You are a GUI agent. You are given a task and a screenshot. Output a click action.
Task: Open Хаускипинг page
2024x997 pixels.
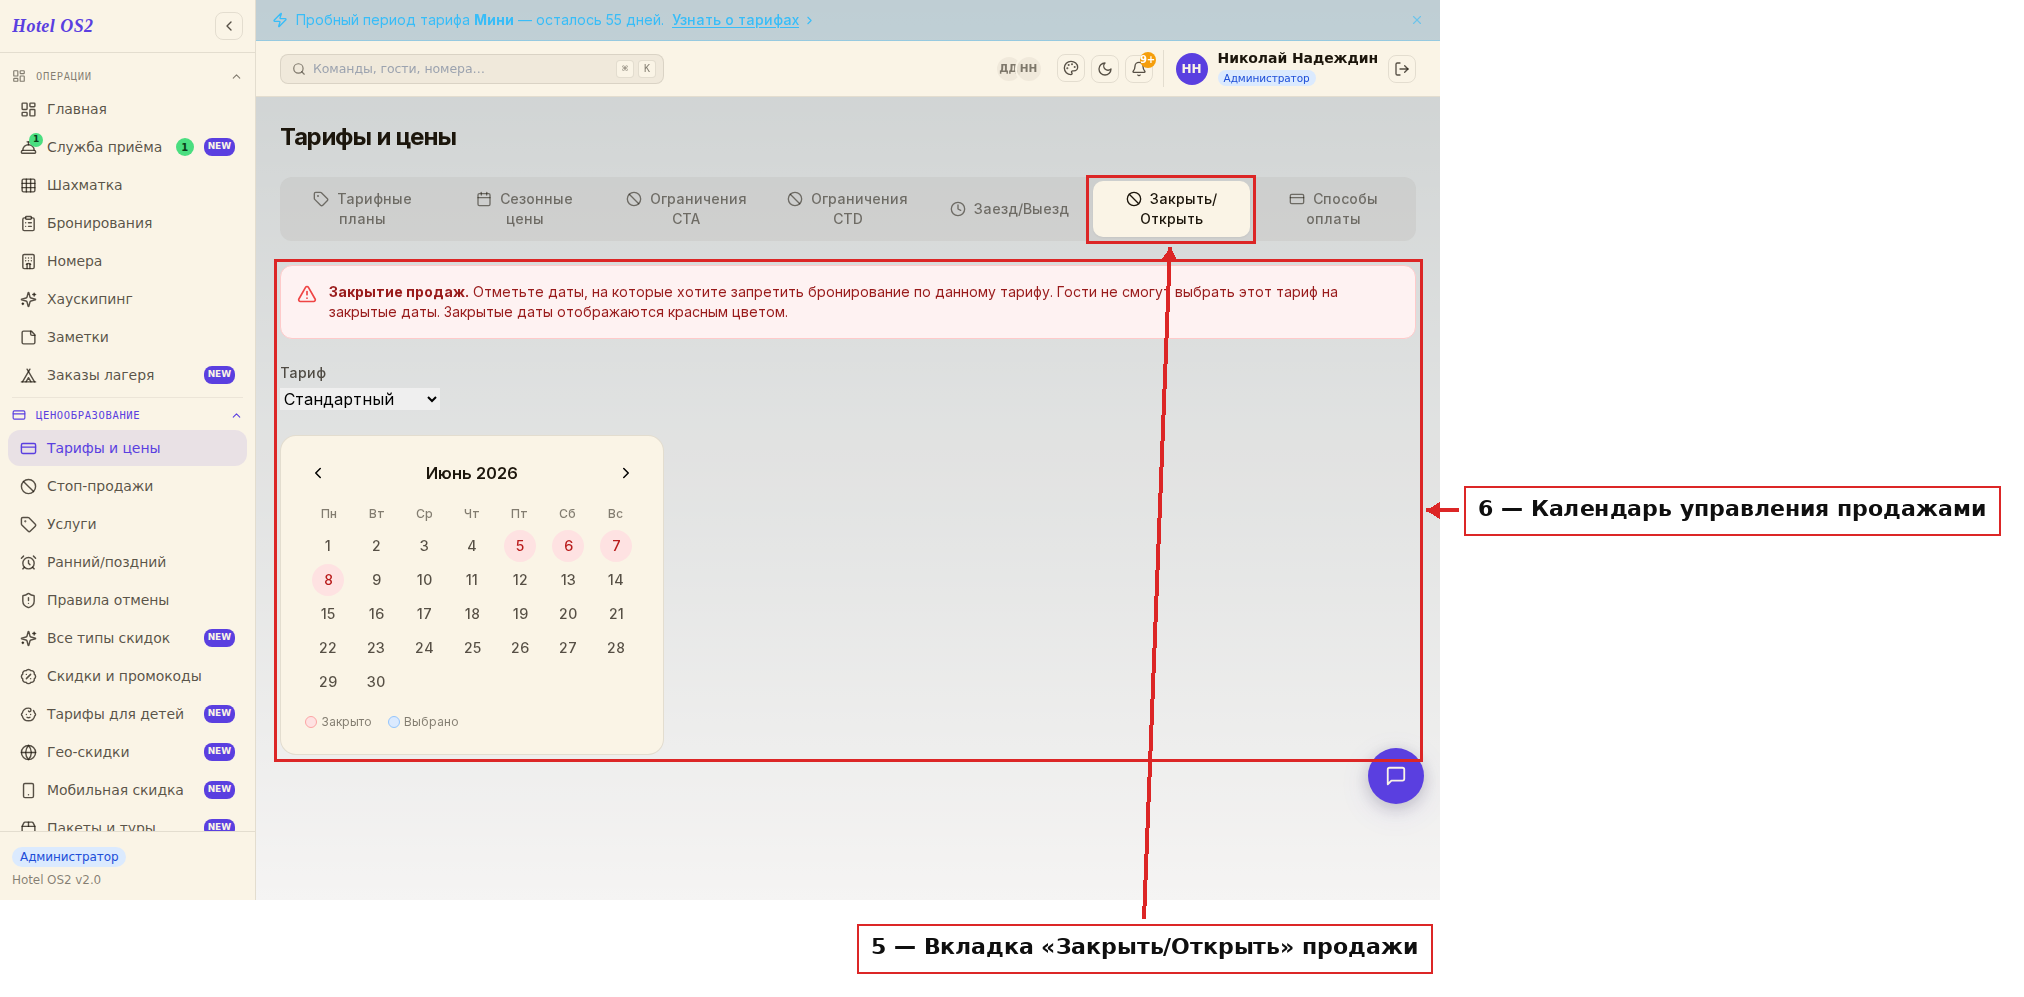coord(127,299)
